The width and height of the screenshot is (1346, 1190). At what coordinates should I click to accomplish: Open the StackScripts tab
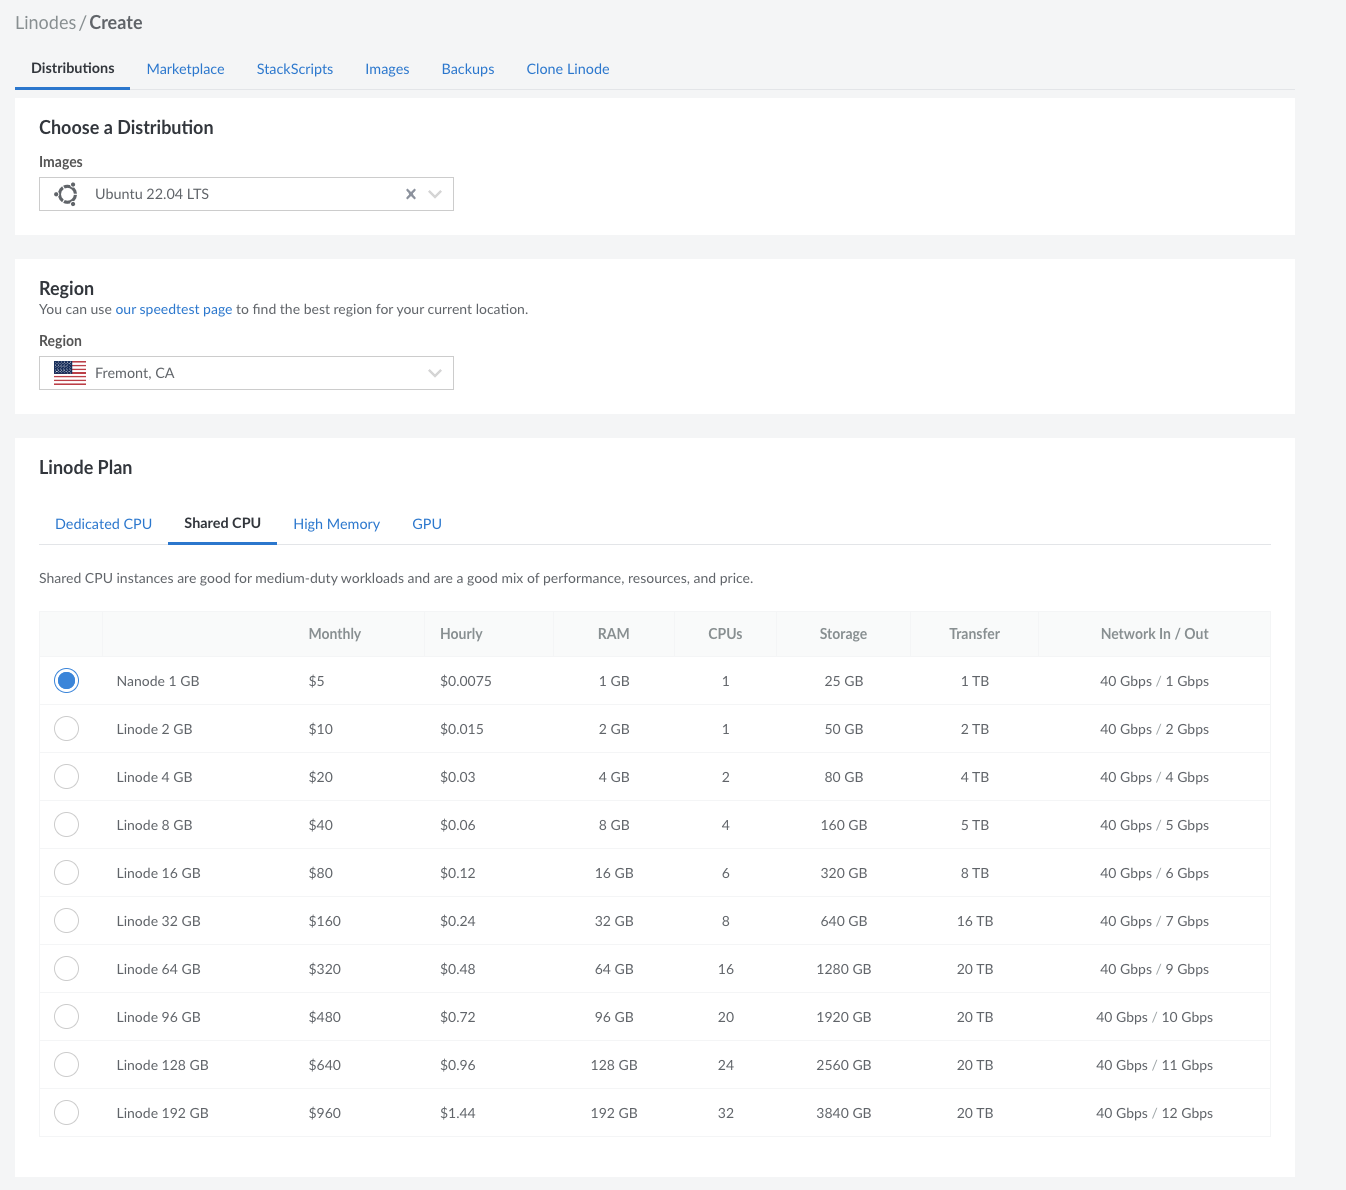[x=294, y=69]
